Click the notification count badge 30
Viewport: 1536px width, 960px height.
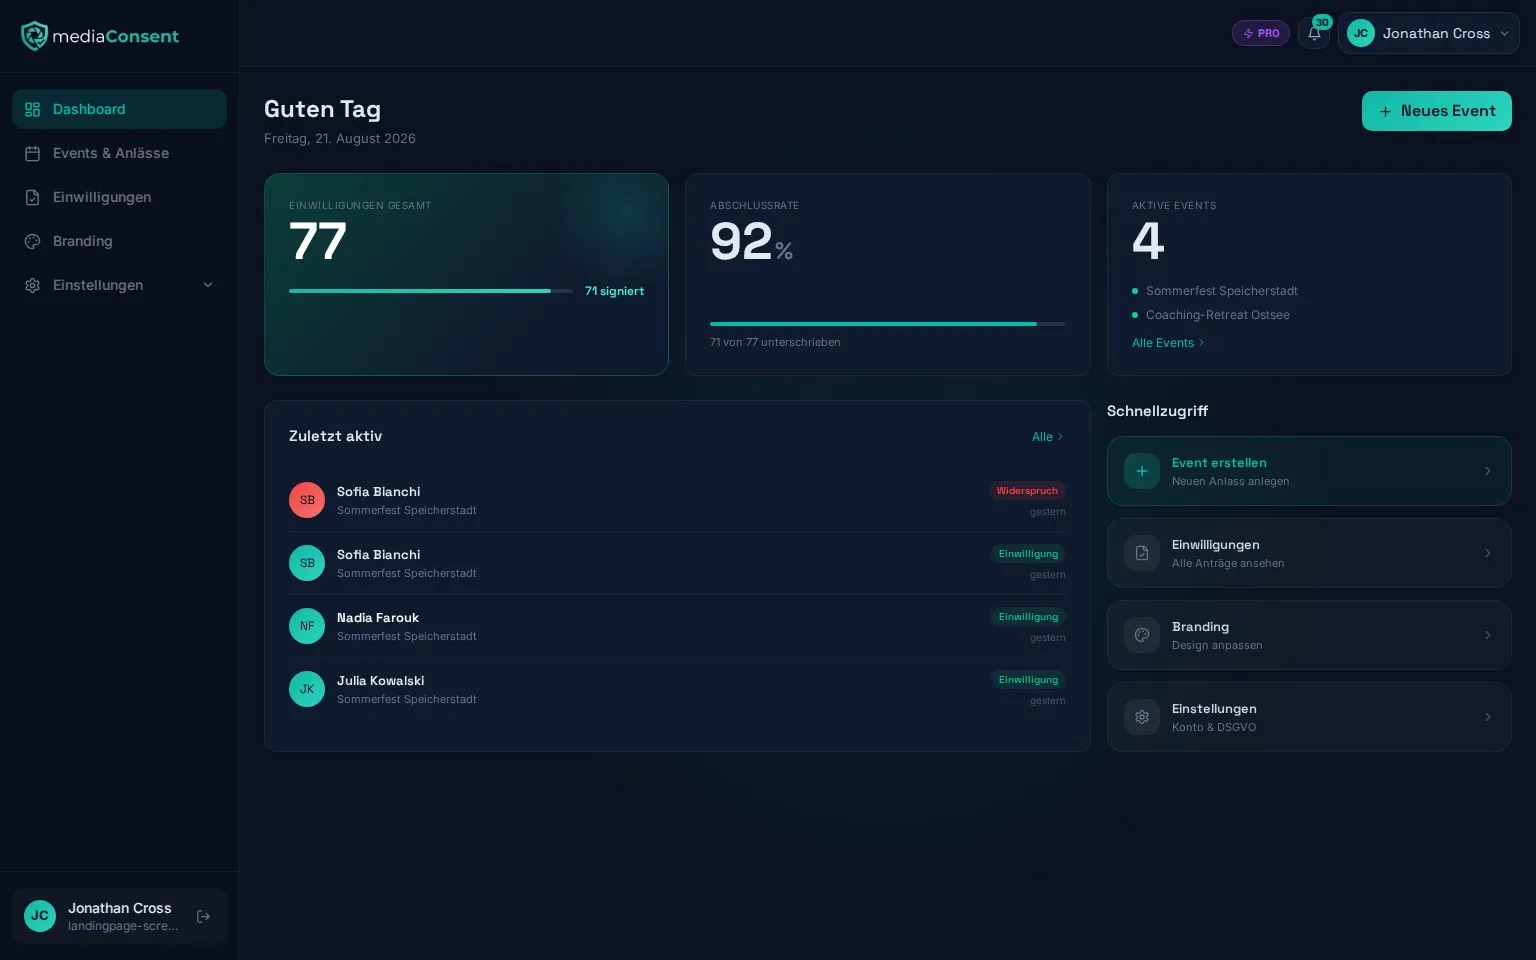coord(1322,22)
